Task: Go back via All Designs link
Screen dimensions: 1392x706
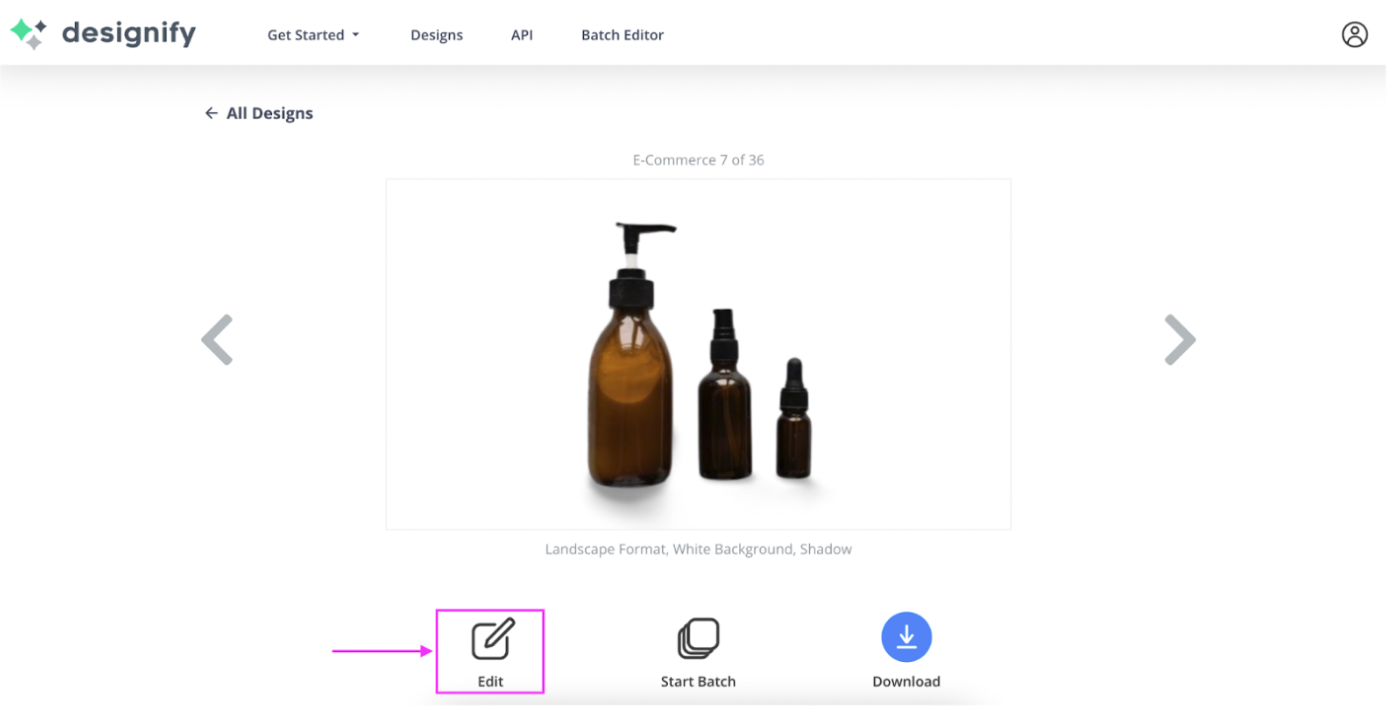Action: pos(259,113)
